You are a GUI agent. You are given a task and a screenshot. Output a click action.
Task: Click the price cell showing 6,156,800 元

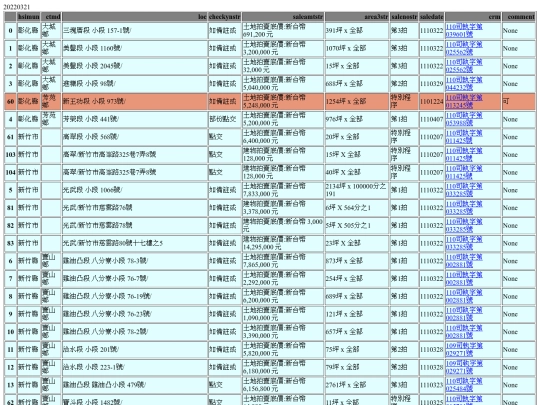click(x=283, y=385)
